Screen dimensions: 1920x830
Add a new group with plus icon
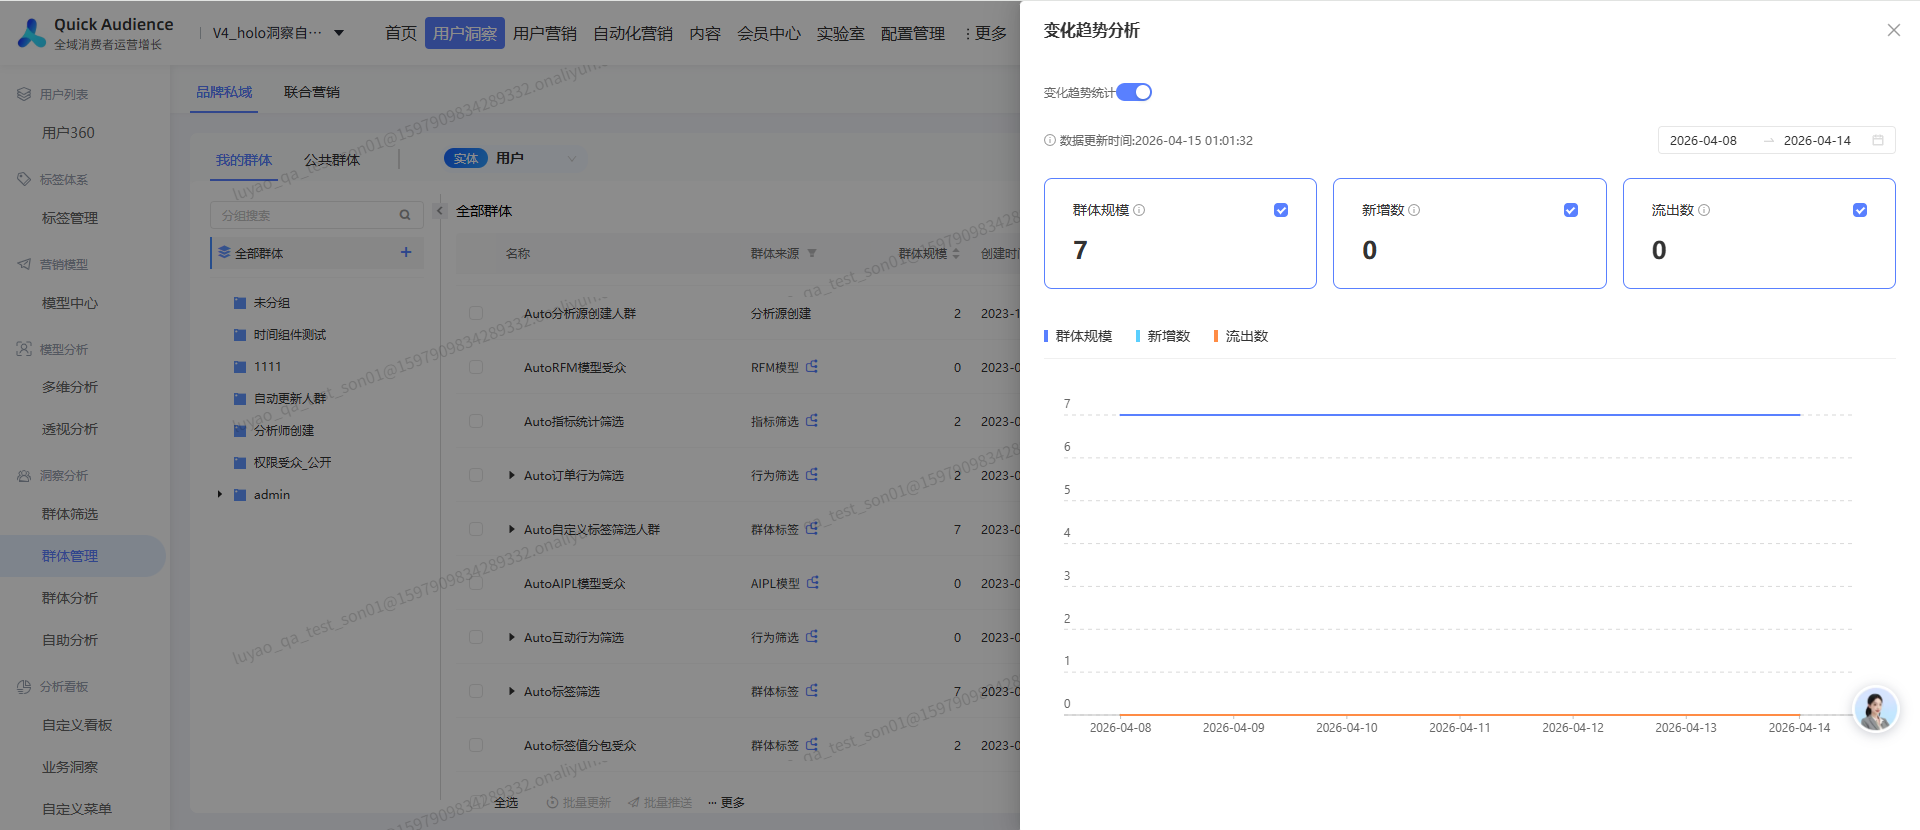pos(406,252)
